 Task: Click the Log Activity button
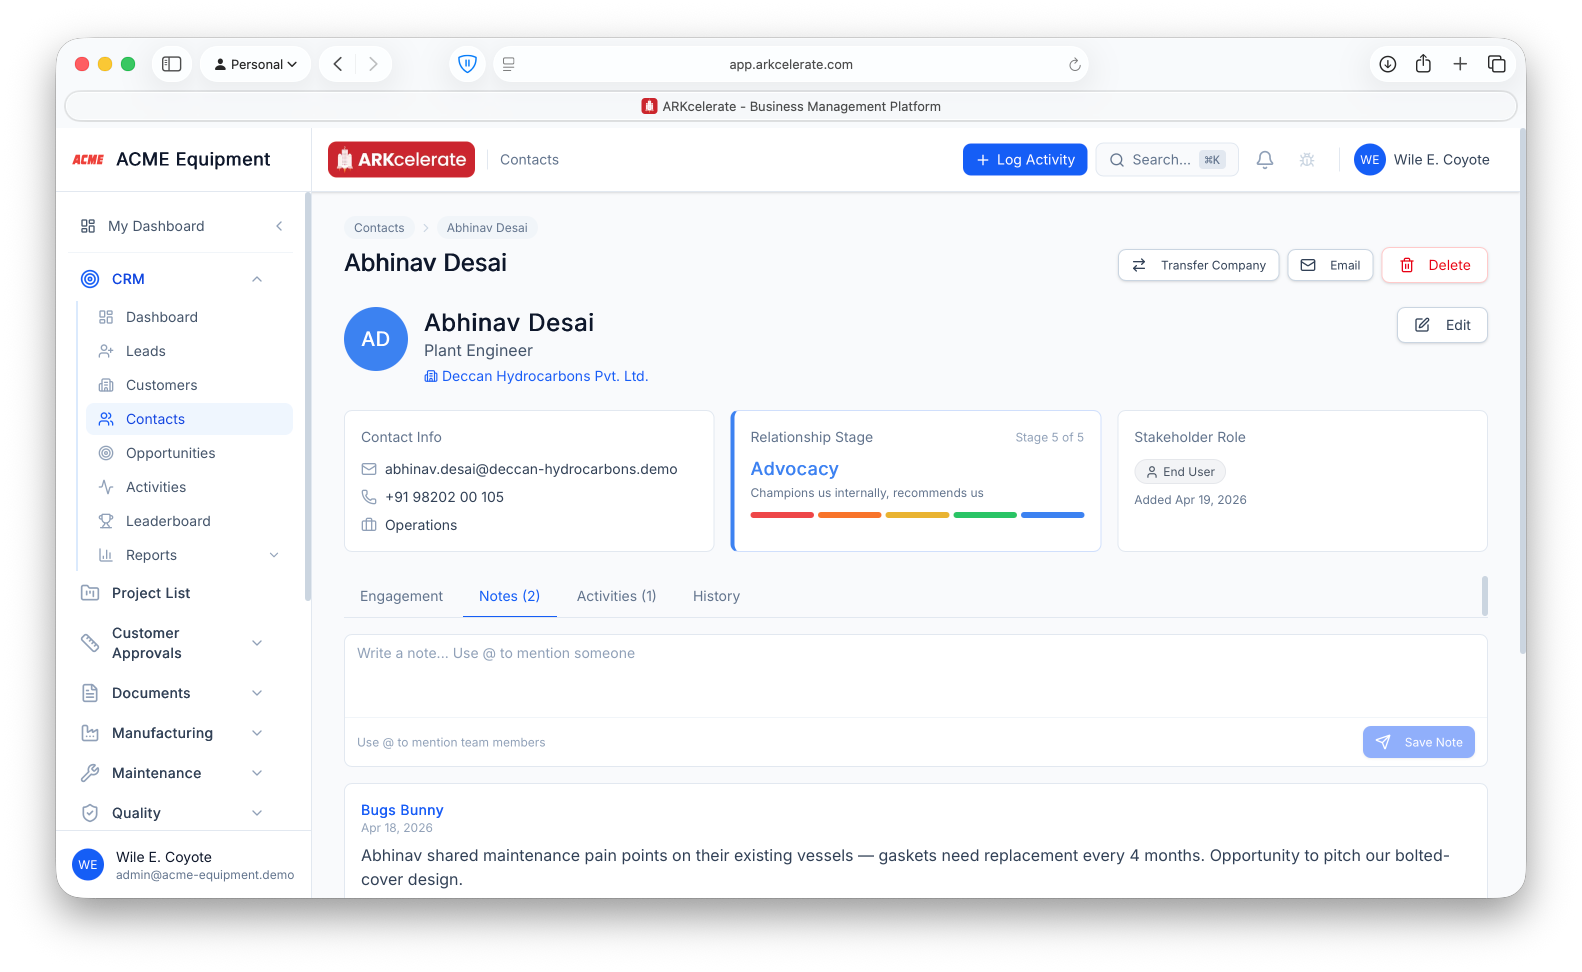(1025, 160)
